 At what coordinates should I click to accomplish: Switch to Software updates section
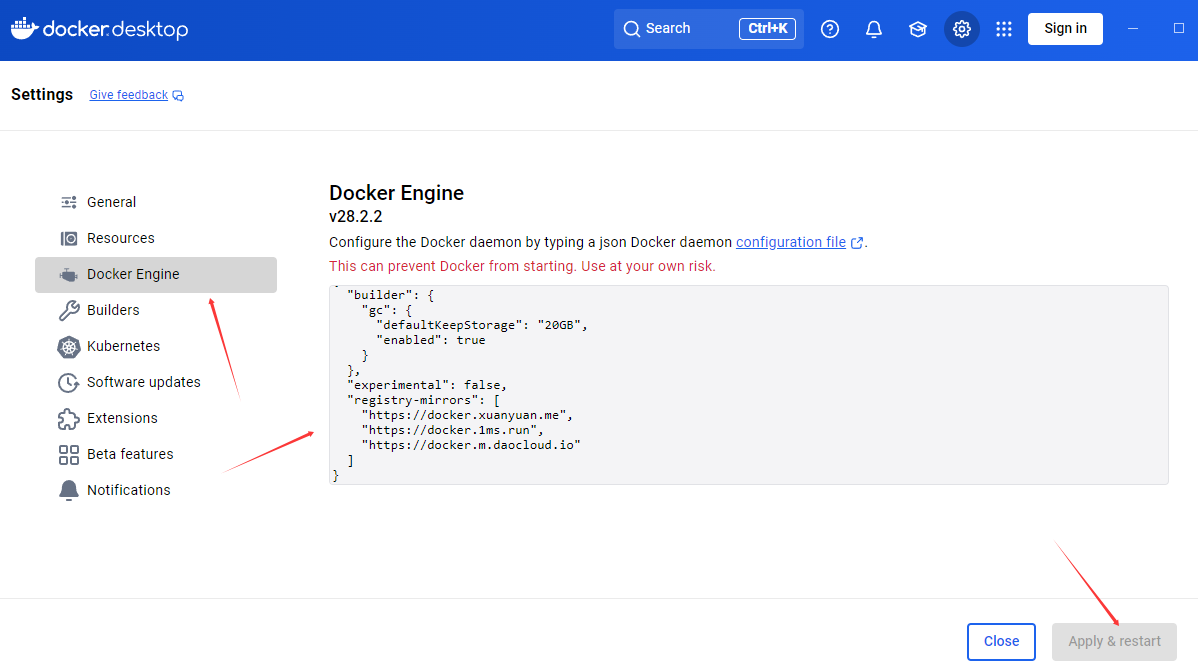coord(156,382)
